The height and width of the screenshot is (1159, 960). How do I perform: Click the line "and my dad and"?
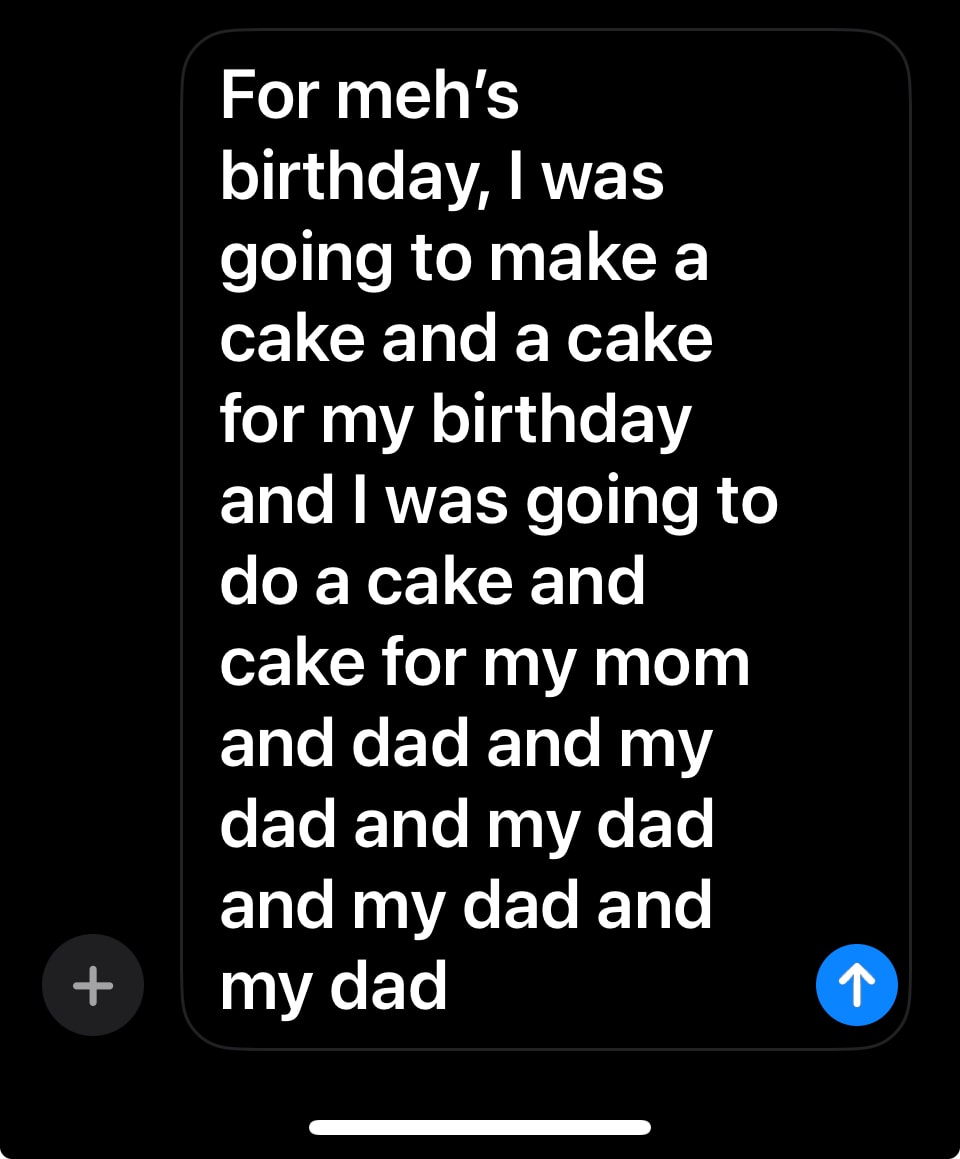point(466,905)
